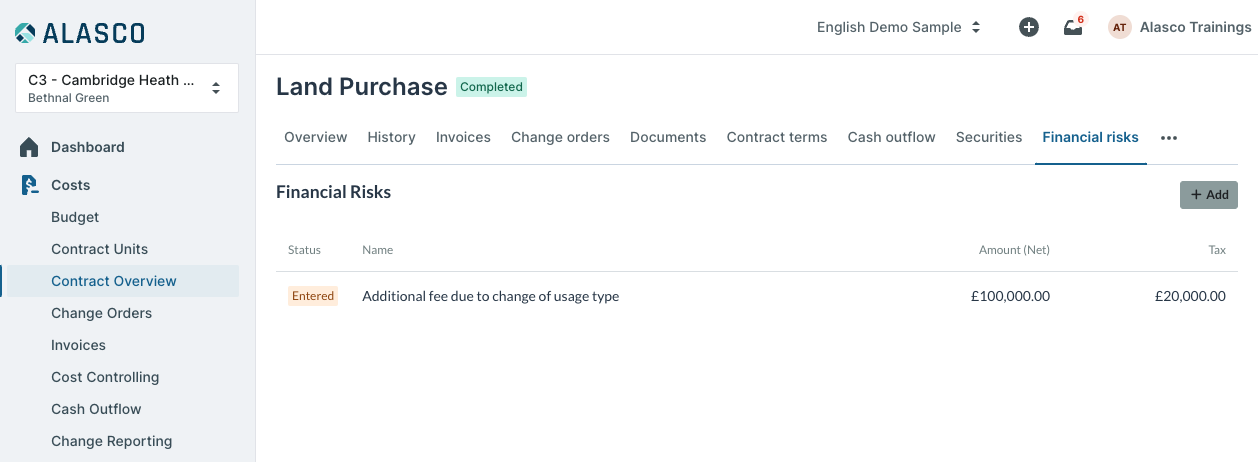The image size is (1258, 462).
Task: Switch to the Cash outflow tab
Action: (x=891, y=137)
